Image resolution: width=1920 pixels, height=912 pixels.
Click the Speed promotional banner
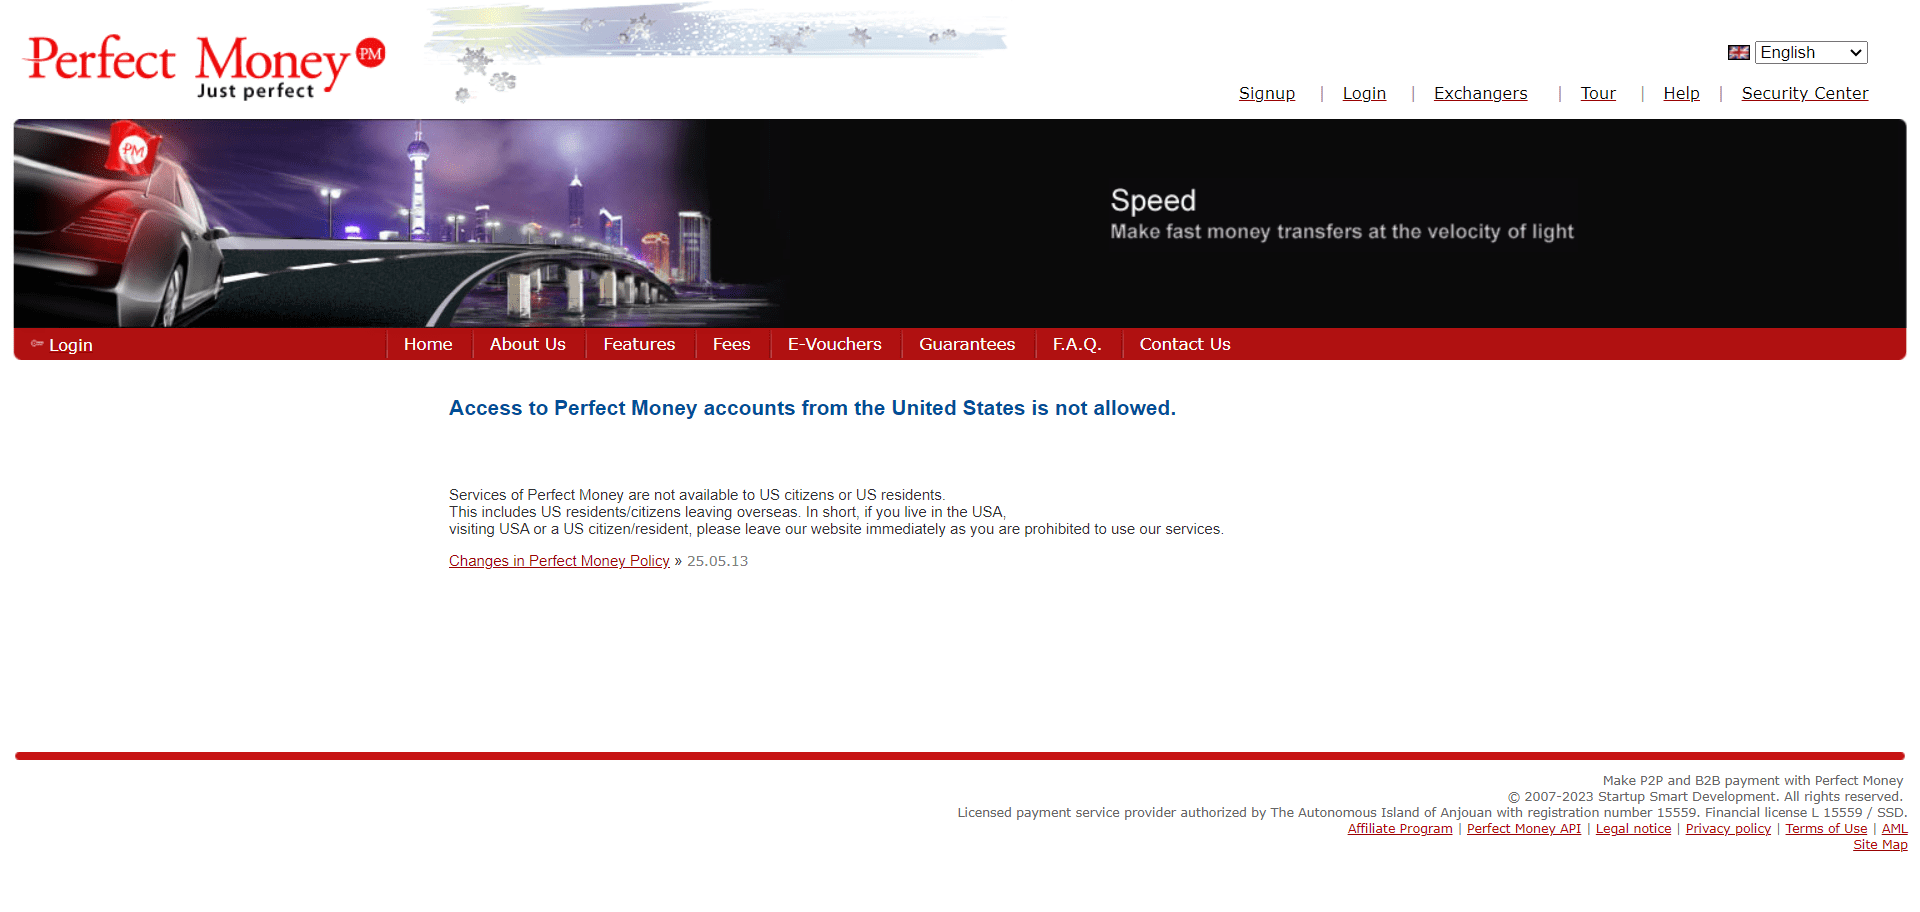tap(960, 223)
